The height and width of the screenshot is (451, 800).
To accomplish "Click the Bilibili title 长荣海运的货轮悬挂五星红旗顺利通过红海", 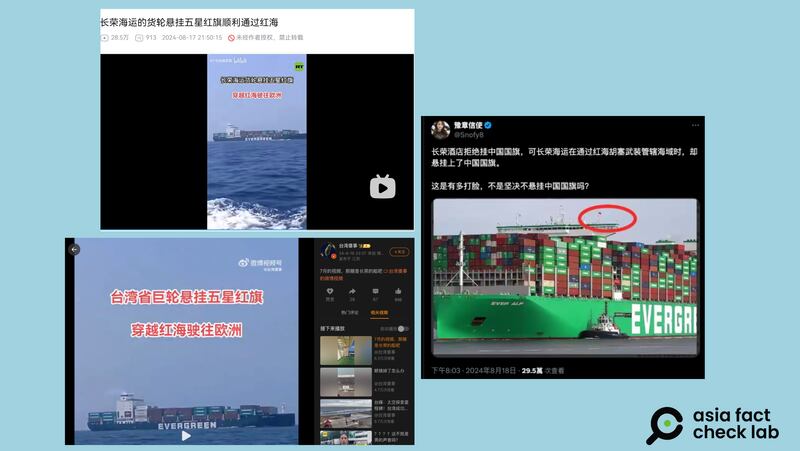I will click(x=189, y=22).
